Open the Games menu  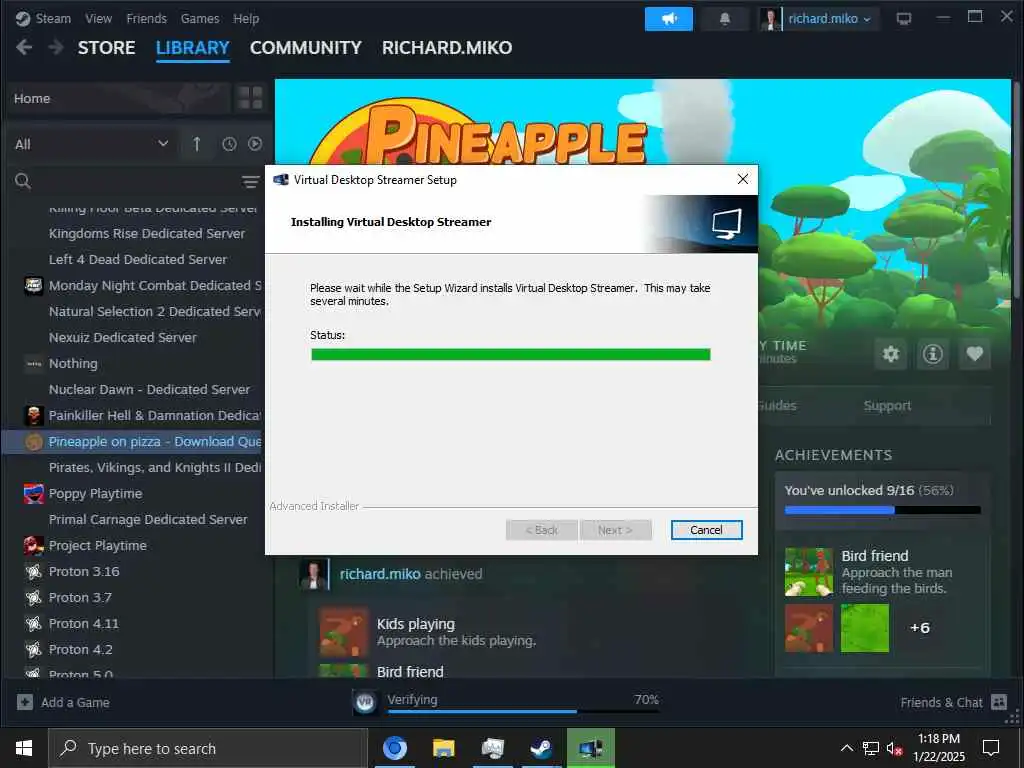pyautogui.click(x=200, y=19)
